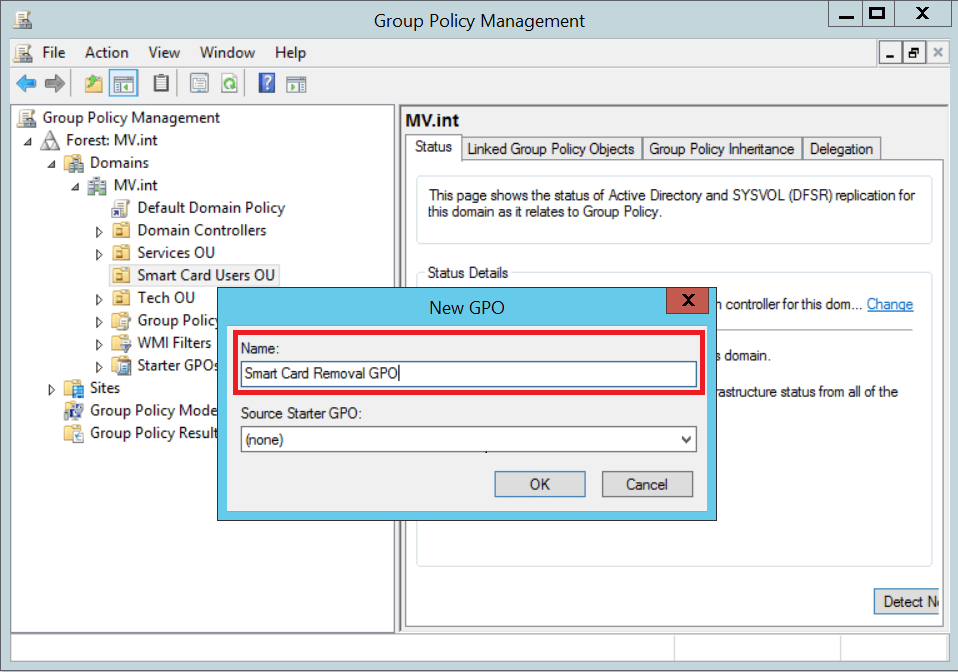Screen dimensions: 958x672
Task: Open the Action menu
Action: pos(106,52)
